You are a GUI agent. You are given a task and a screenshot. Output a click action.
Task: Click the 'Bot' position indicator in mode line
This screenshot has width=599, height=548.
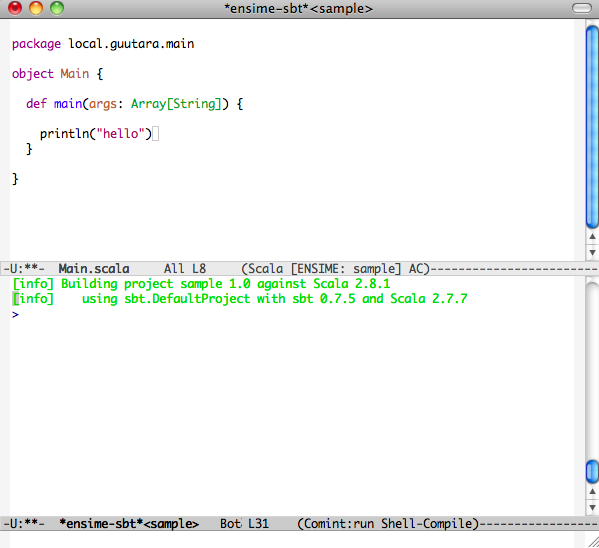(230, 524)
